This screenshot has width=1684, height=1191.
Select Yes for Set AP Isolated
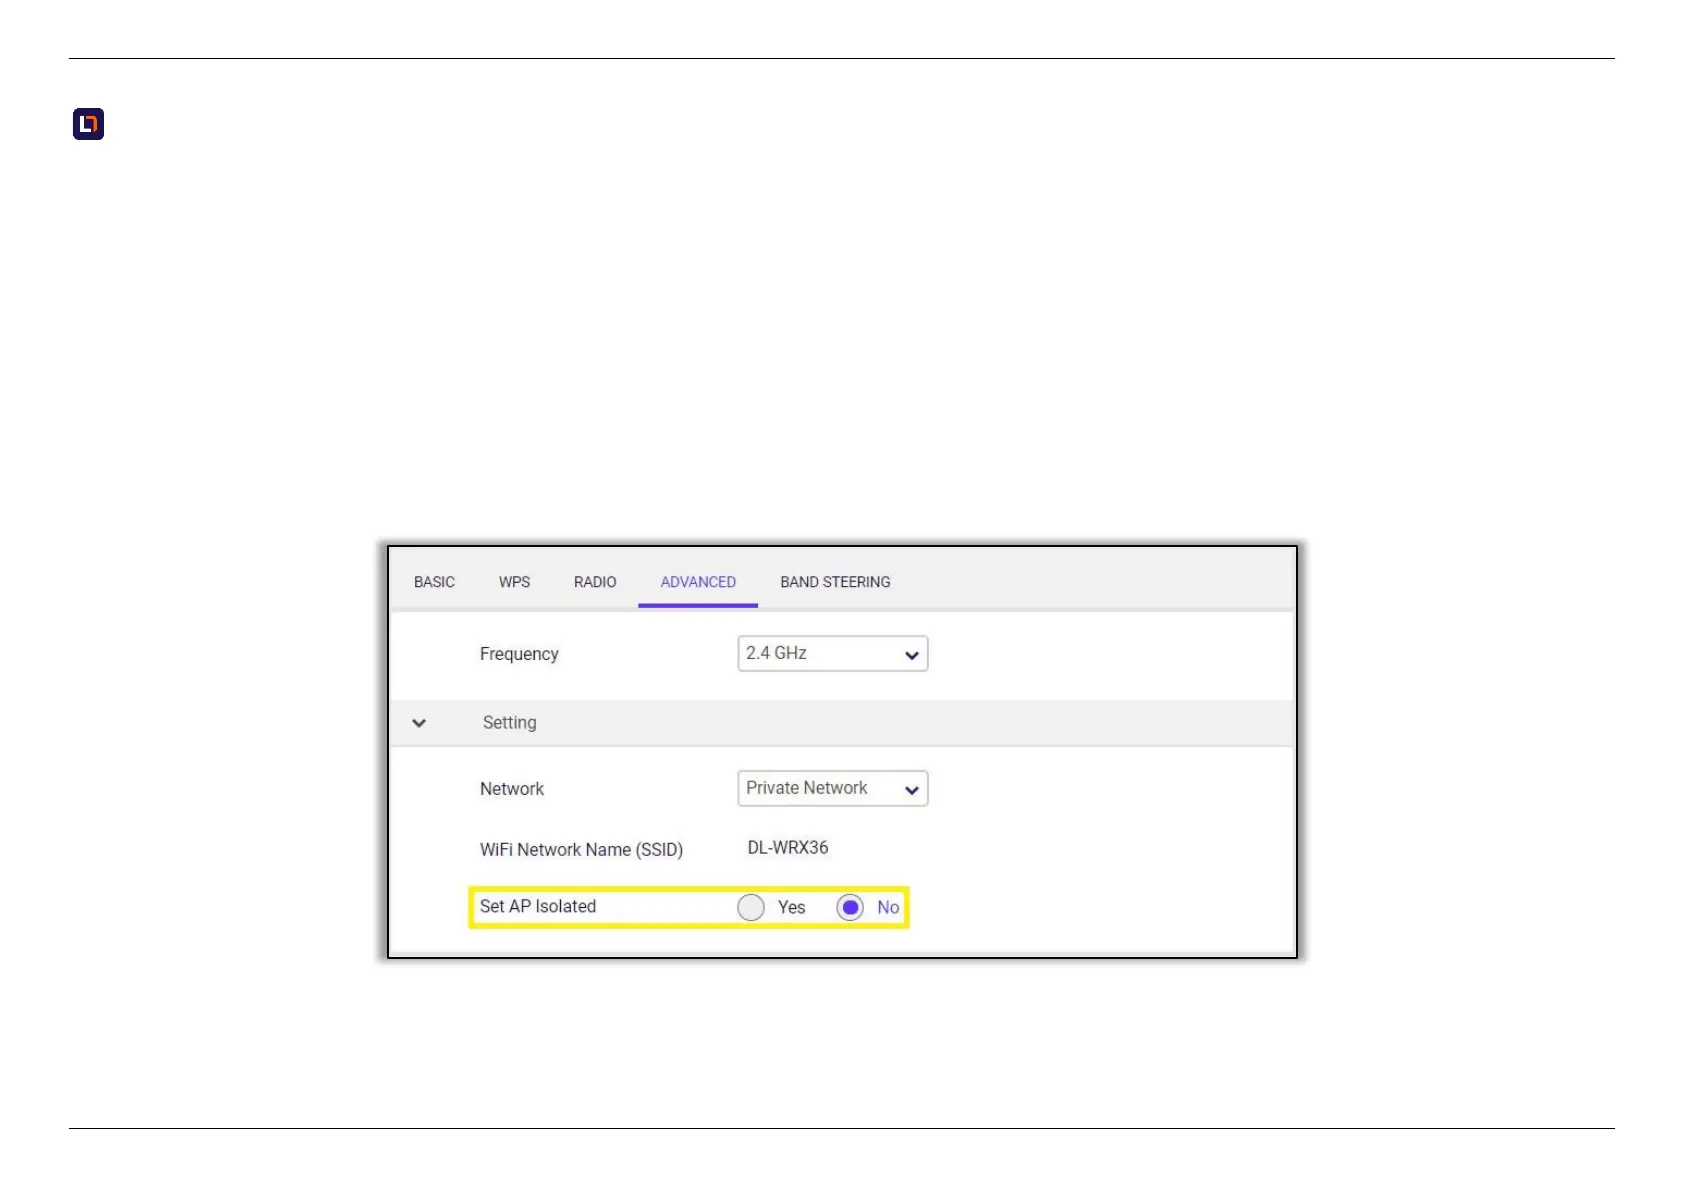751,907
